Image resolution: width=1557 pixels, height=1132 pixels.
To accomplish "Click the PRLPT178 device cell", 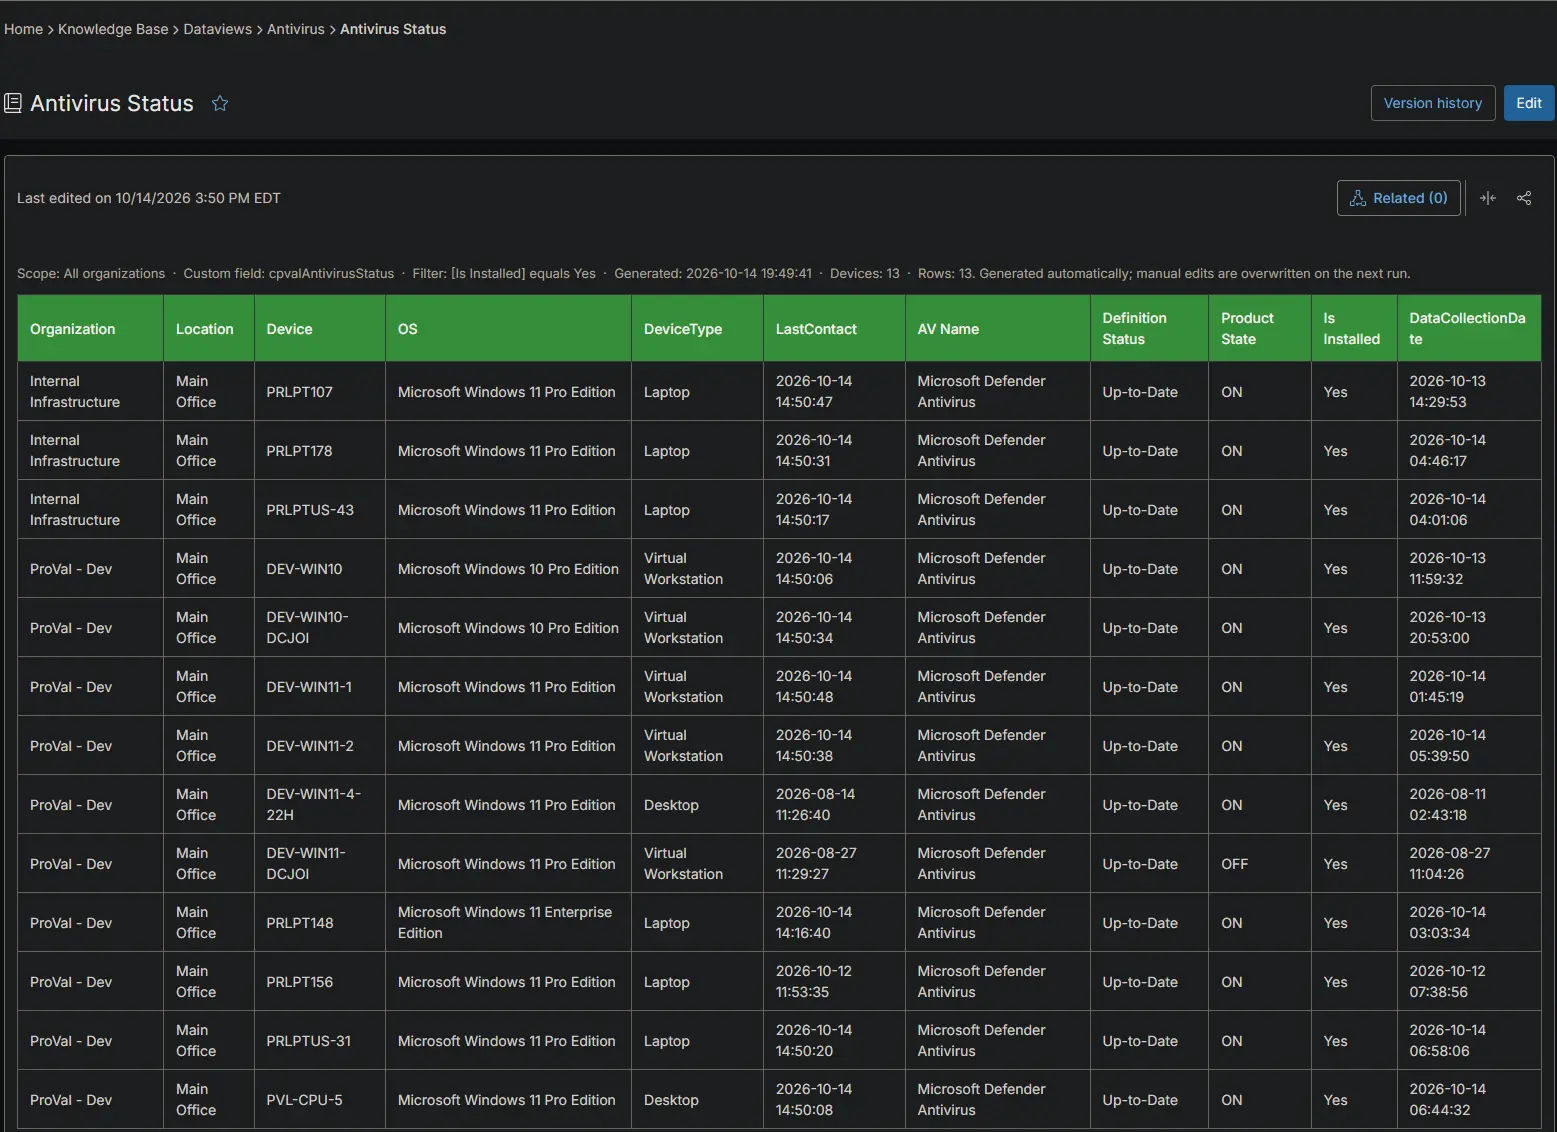I will (x=320, y=450).
